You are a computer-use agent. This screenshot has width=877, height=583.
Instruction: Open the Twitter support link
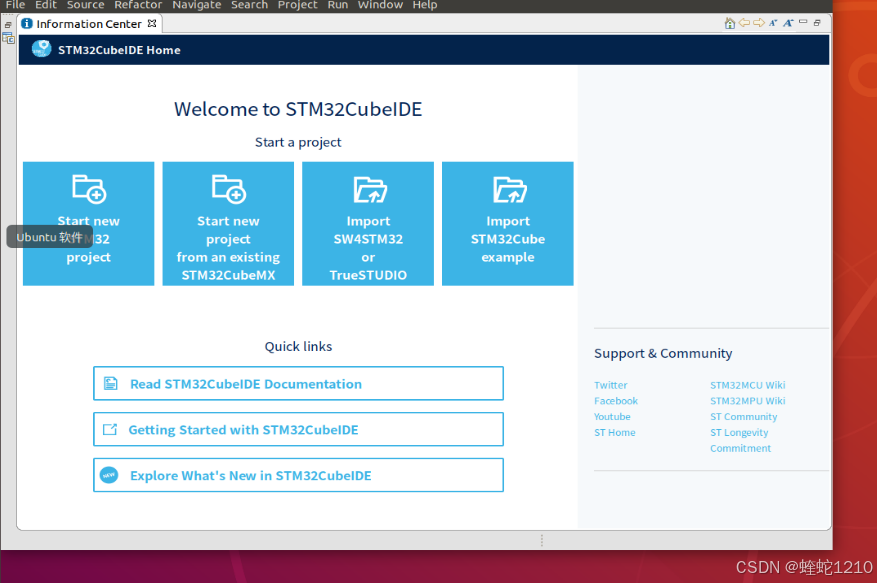coord(611,385)
